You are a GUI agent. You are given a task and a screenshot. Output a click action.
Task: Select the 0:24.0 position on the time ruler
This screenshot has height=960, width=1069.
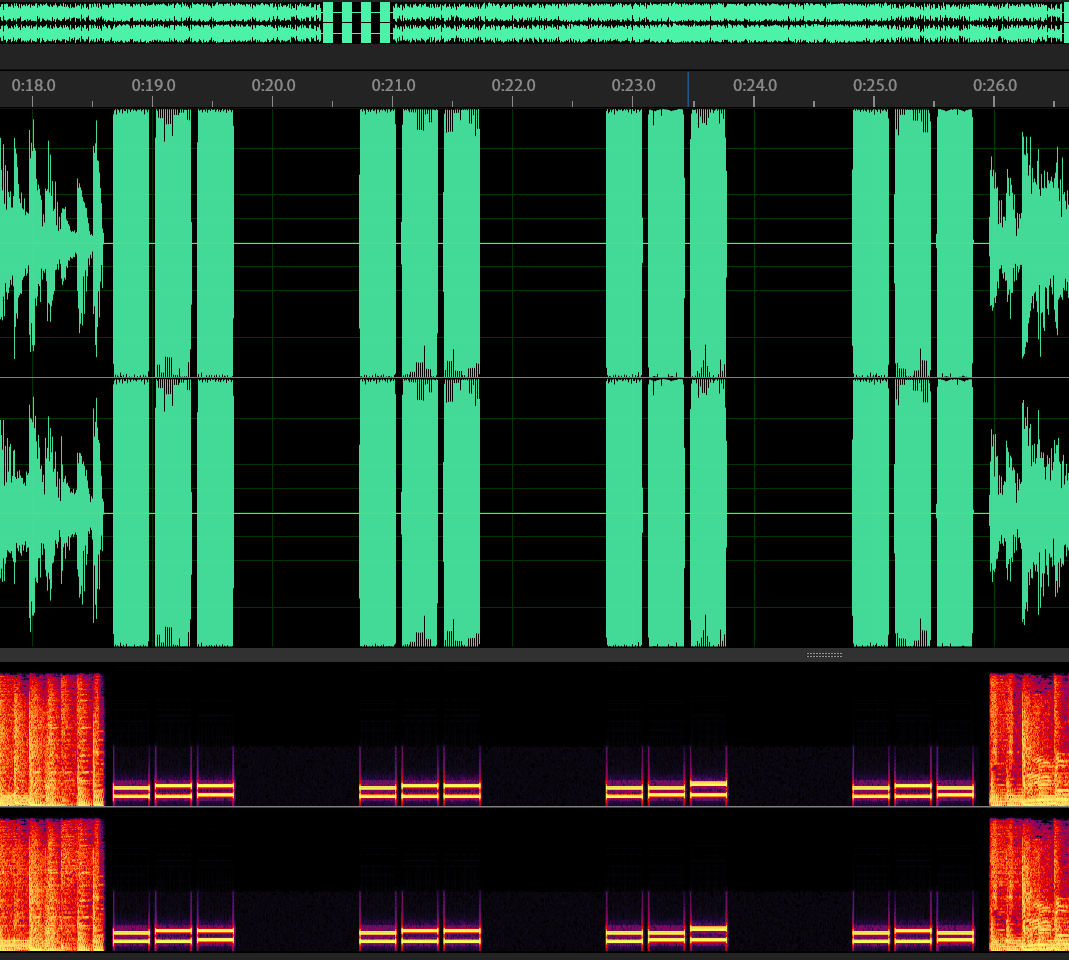point(754,86)
